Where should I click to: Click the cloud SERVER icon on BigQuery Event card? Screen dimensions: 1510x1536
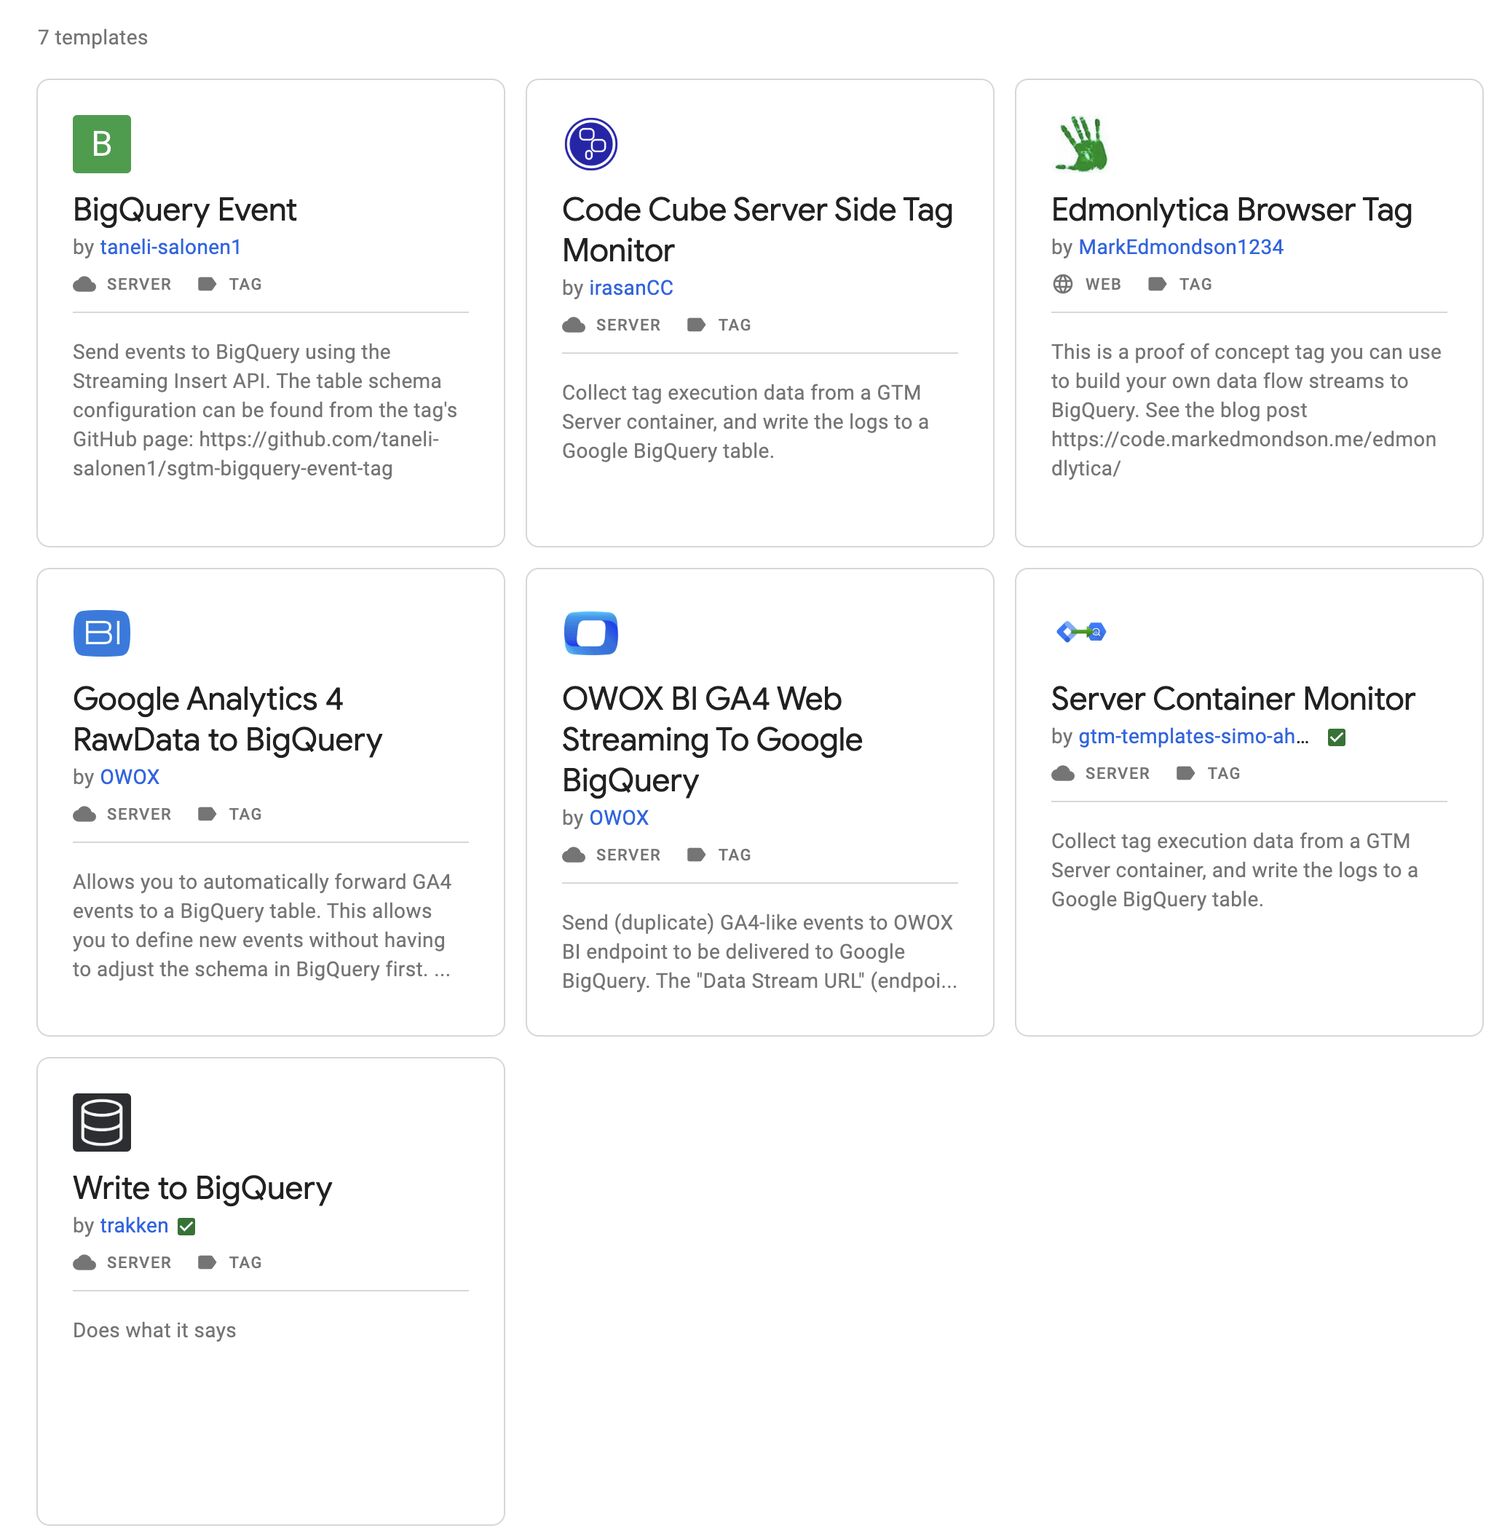[x=85, y=284]
